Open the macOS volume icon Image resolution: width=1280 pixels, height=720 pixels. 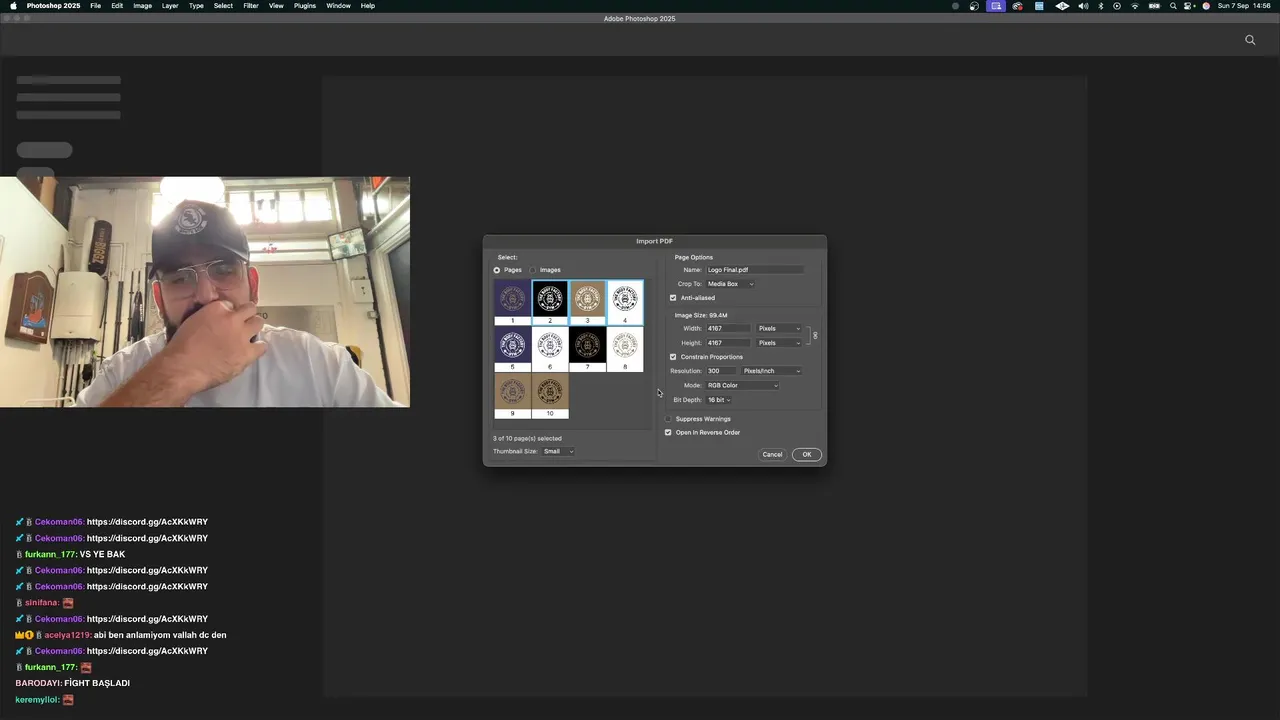click(x=1083, y=6)
